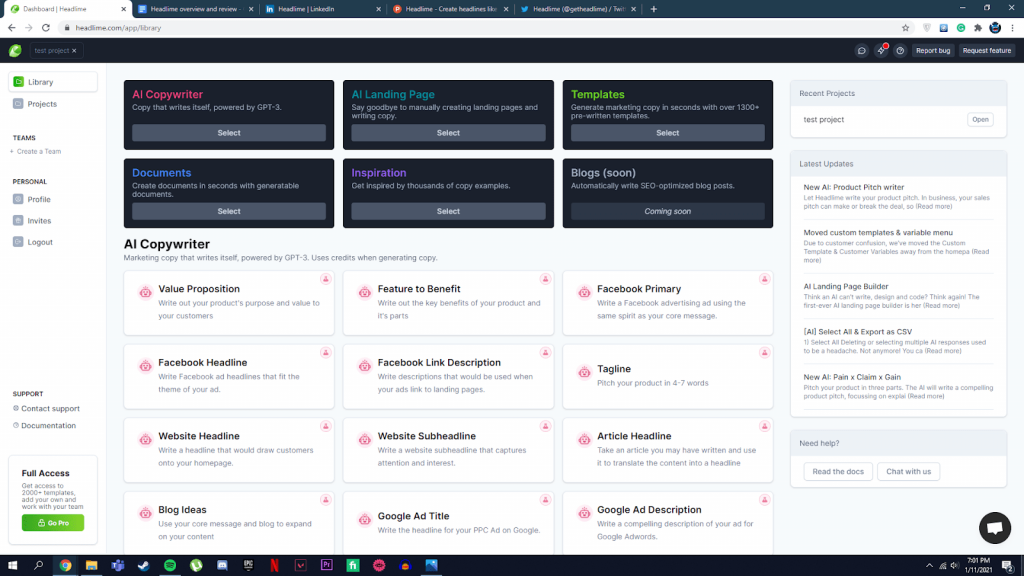The width and height of the screenshot is (1024, 576).
Task: Open the Contact support link
Action: pos(46,409)
